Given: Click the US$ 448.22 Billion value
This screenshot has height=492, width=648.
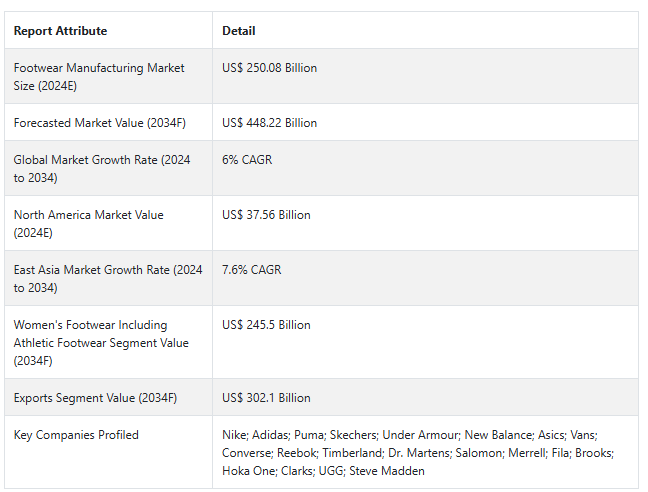Looking at the screenshot, I should tap(269, 123).
